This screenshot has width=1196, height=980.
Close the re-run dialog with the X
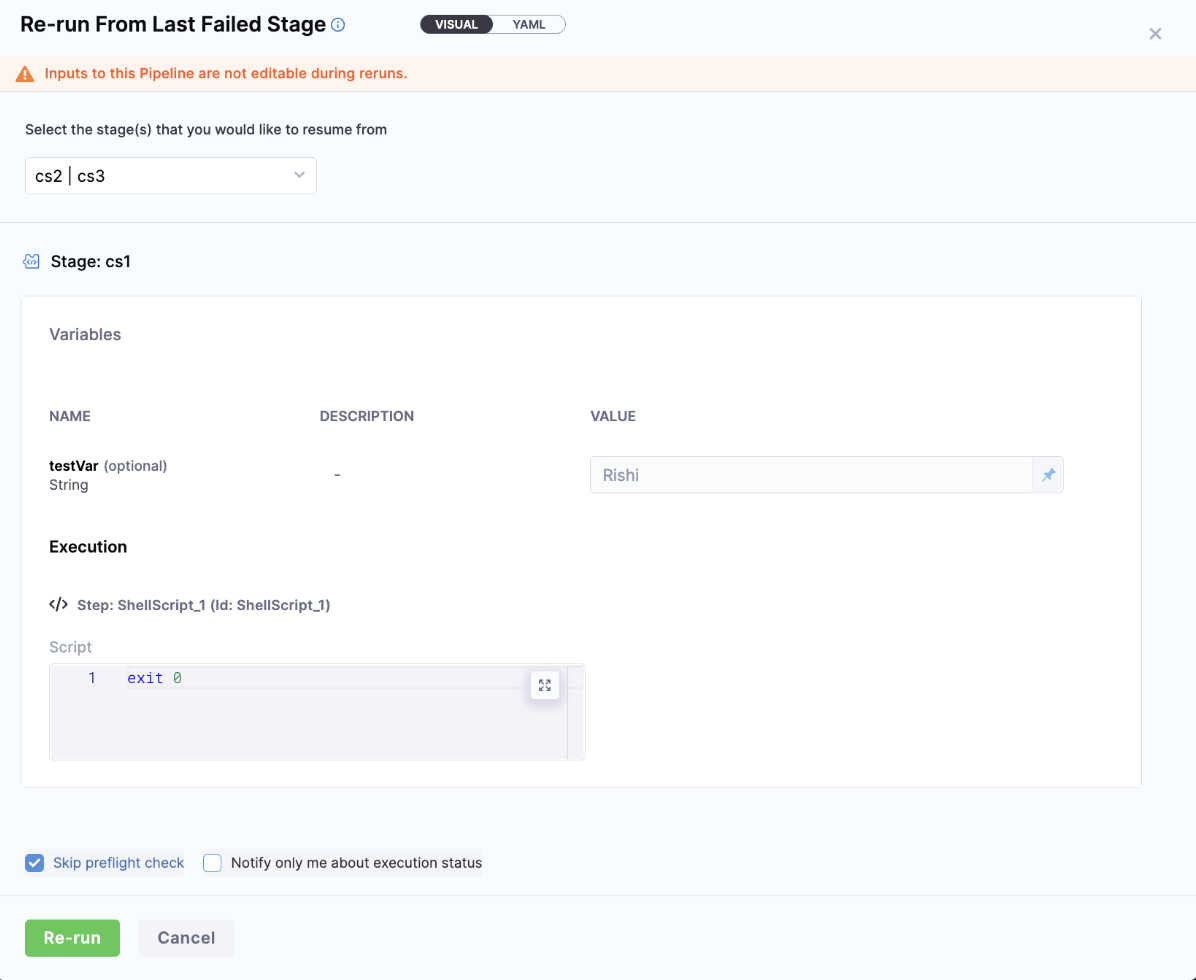[1155, 34]
